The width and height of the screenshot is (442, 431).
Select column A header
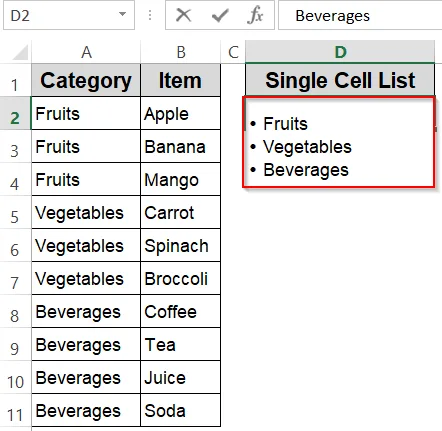click(86, 52)
